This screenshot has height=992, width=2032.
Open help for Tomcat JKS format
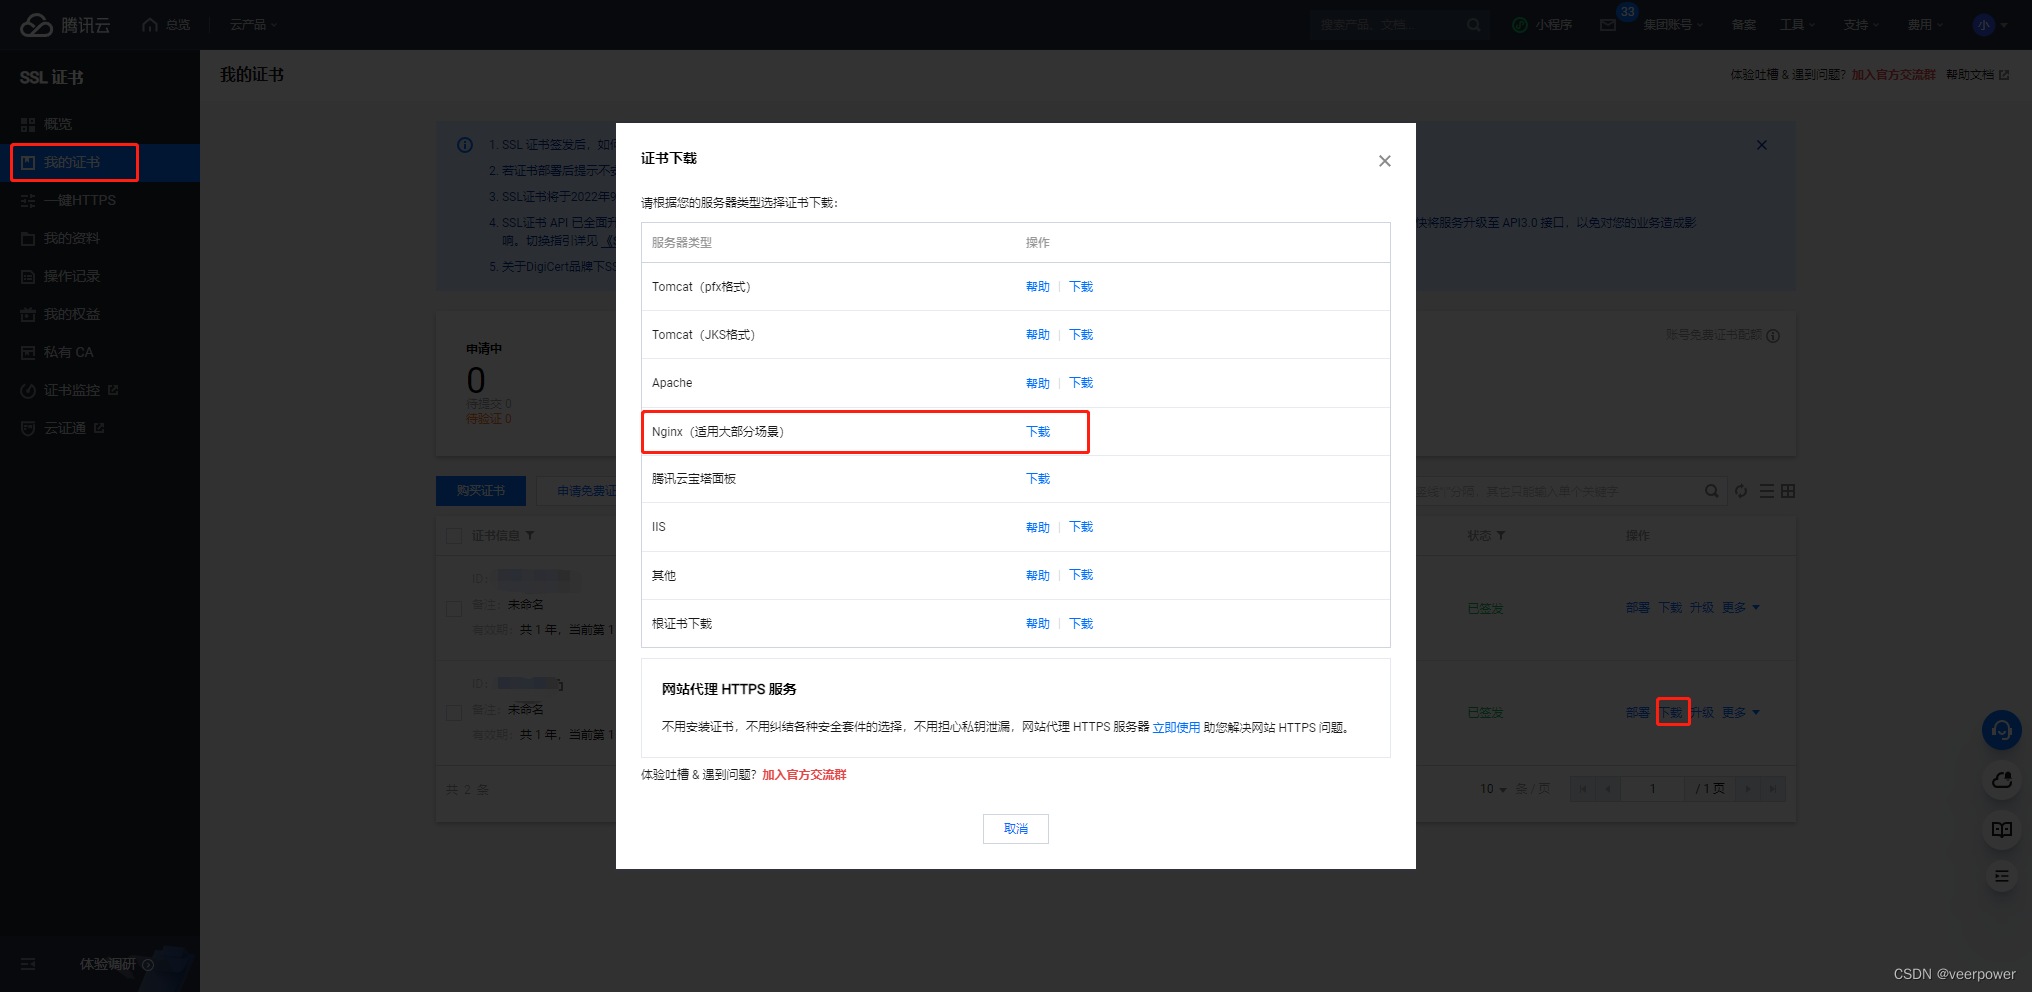pos(1038,335)
